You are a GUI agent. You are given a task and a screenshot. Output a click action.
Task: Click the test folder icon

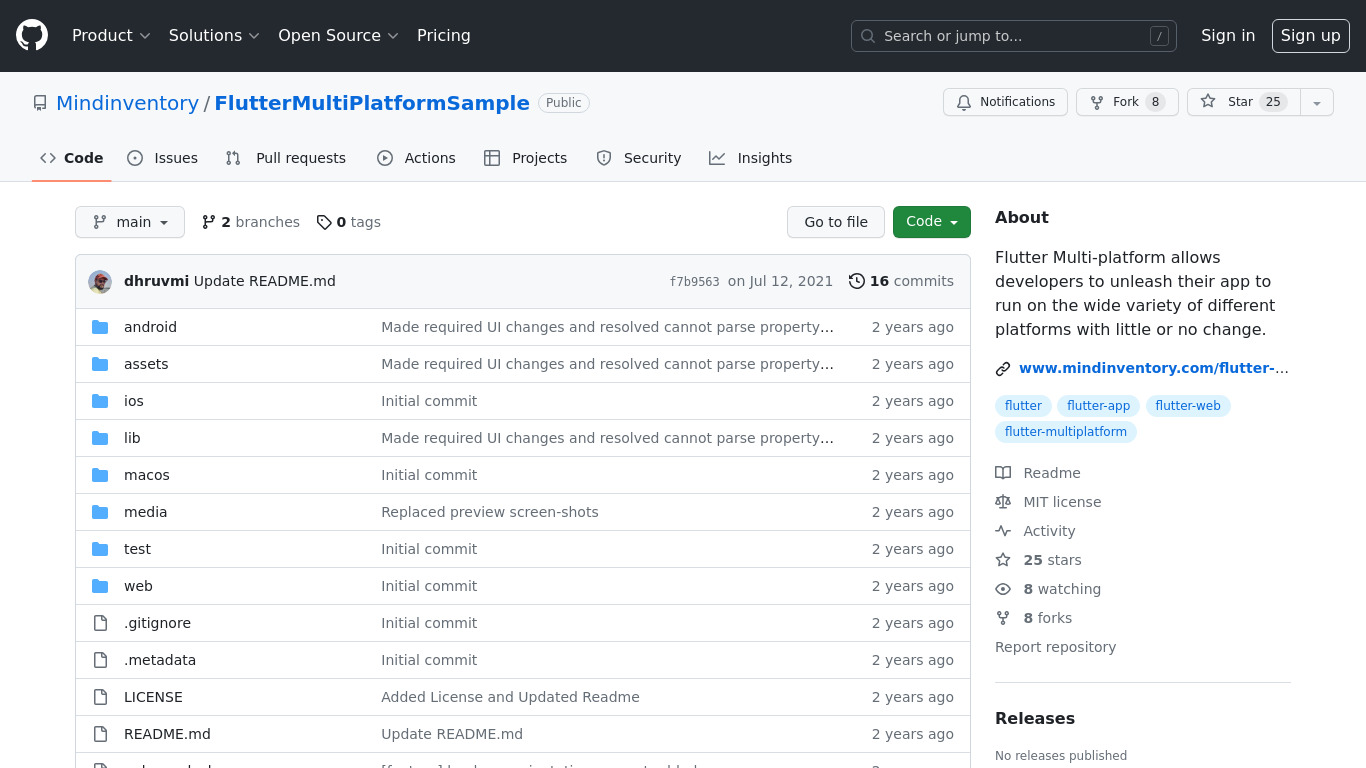click(x=100, y=549)
